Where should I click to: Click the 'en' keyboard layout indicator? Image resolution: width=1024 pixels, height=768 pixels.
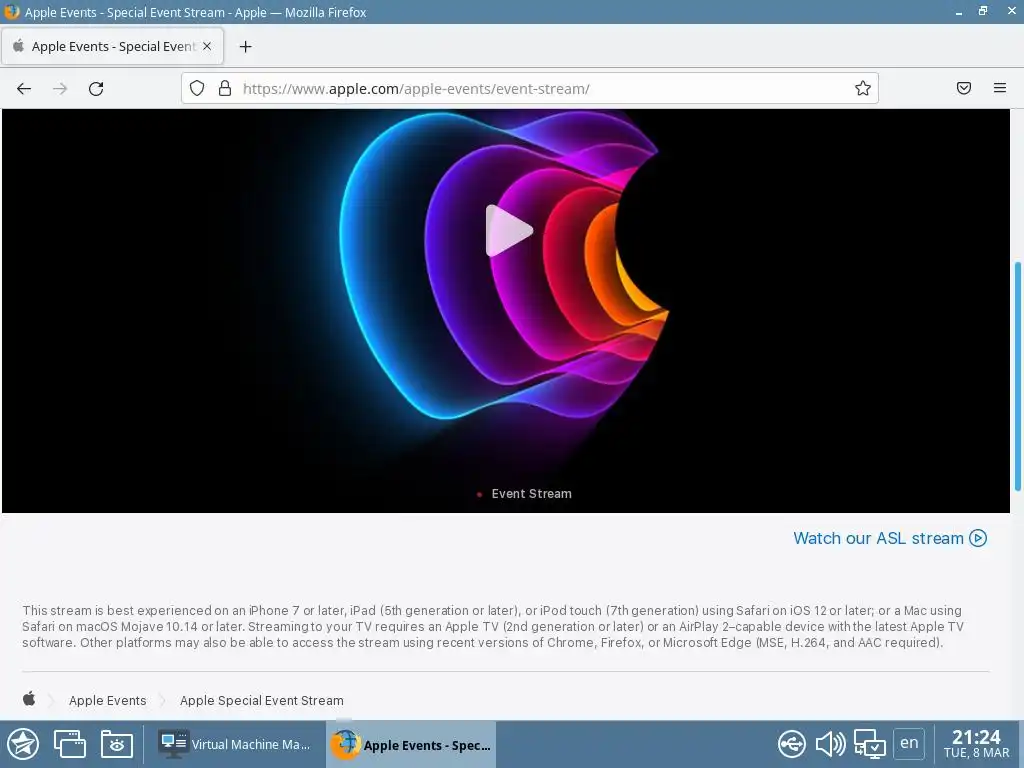pyautogui.click(x=909, y=743)
